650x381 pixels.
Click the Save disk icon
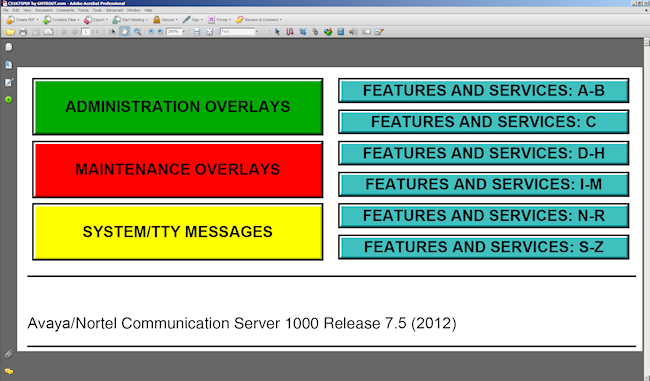tap(36, 32)
